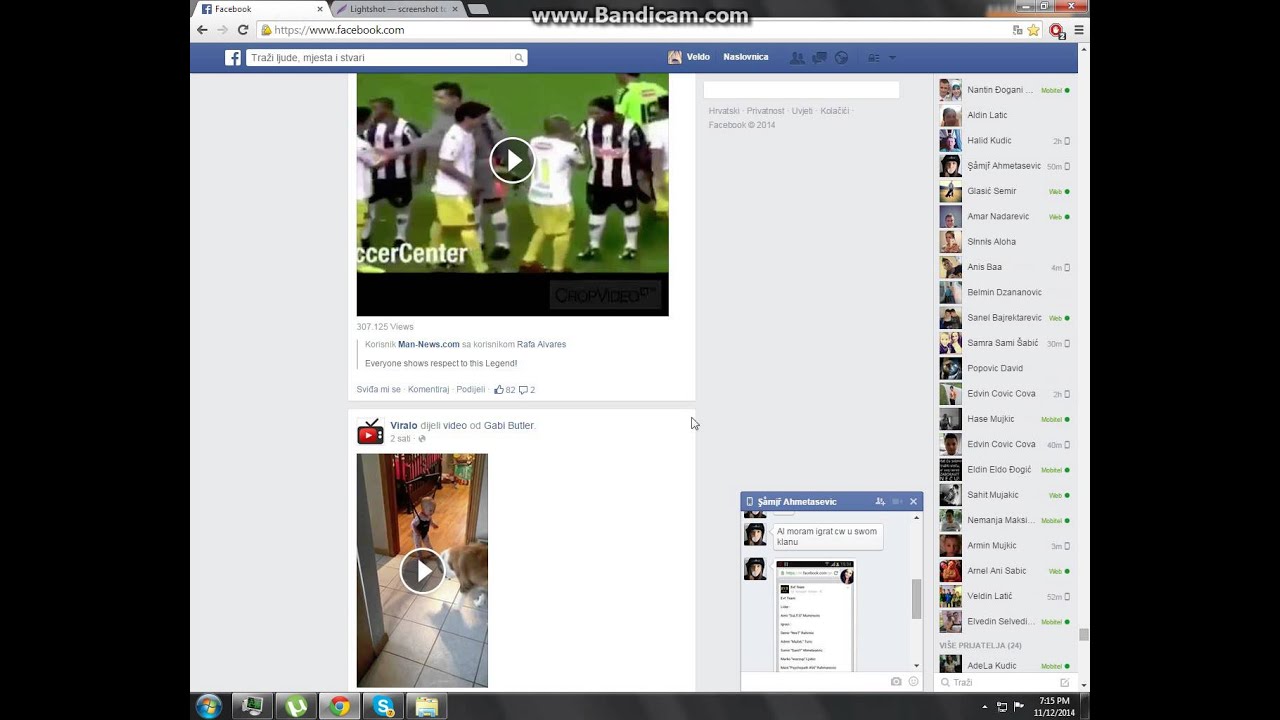
Task: Click the red Adblock extension icon
Action: [1057, 31]
